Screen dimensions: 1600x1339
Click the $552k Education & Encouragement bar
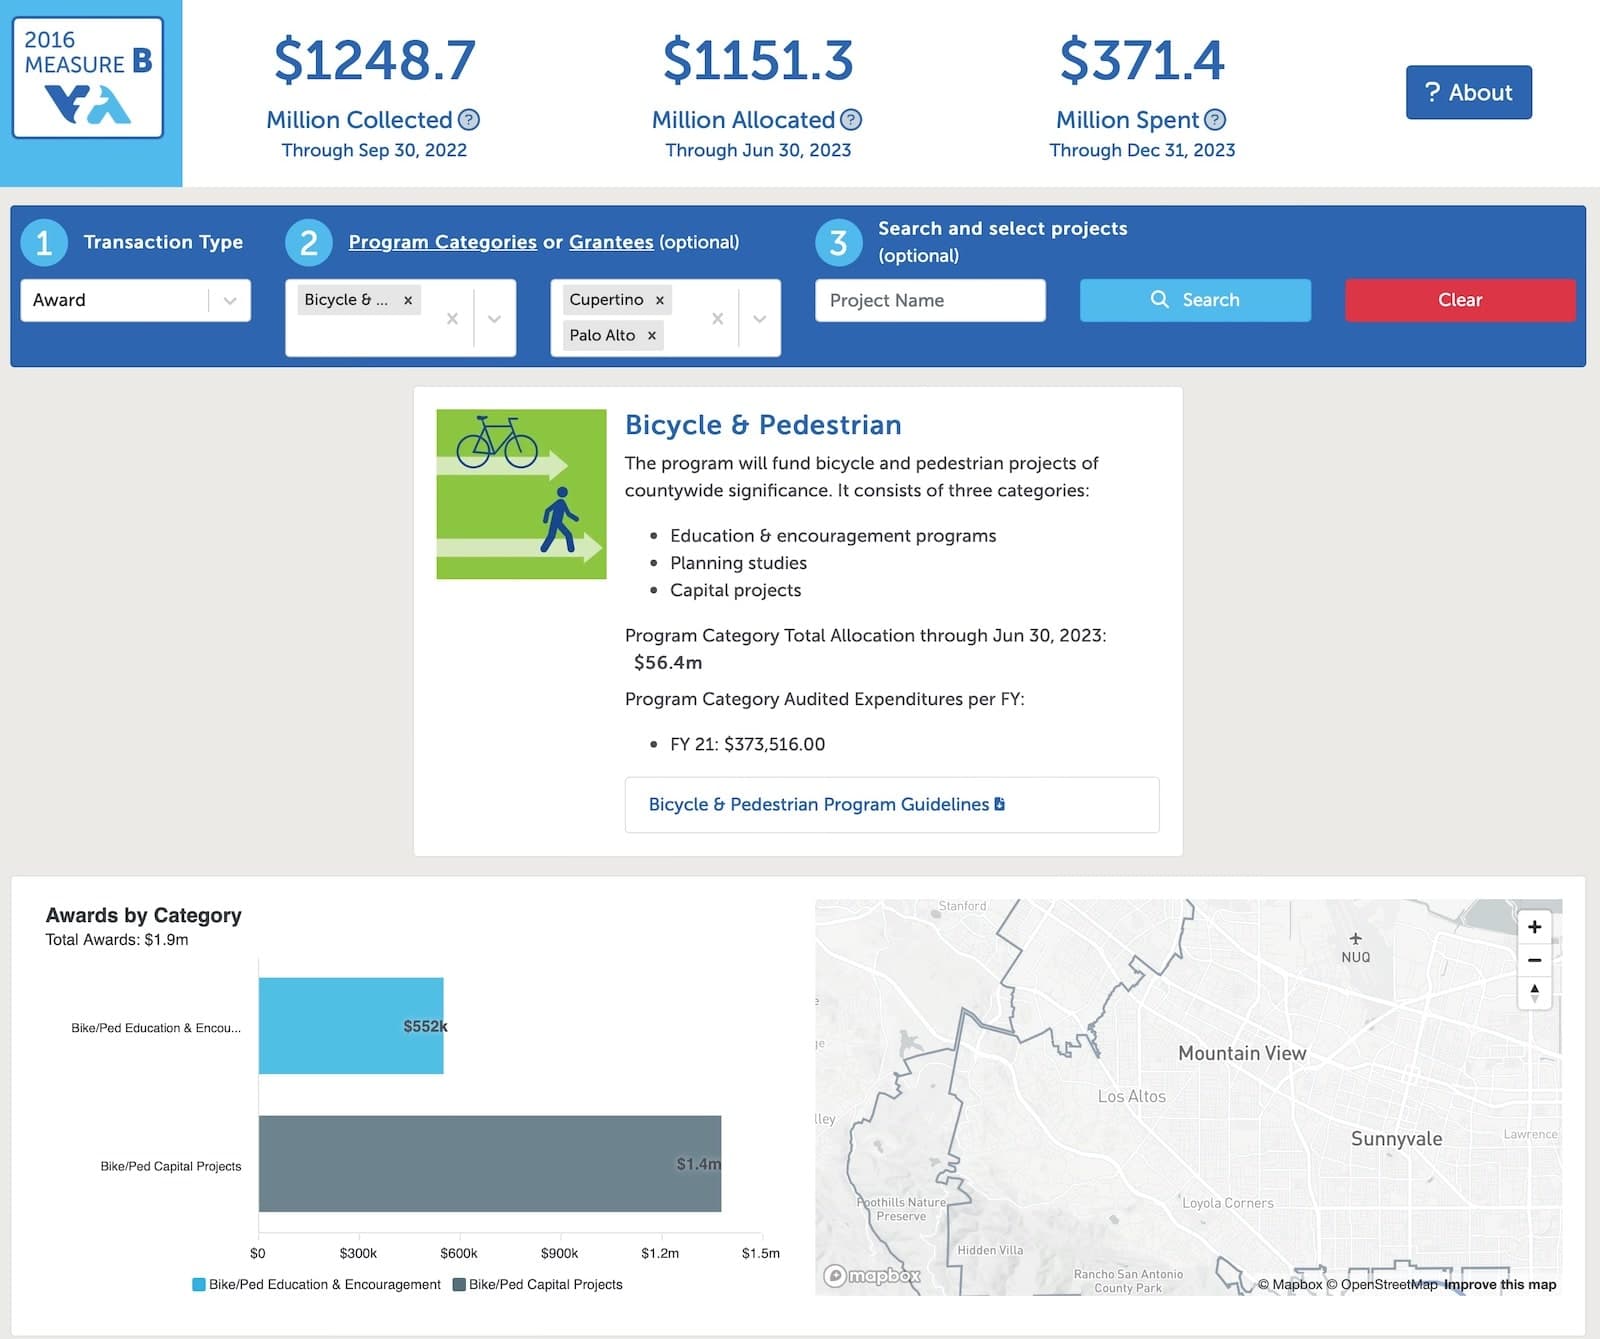(351, 1026)
